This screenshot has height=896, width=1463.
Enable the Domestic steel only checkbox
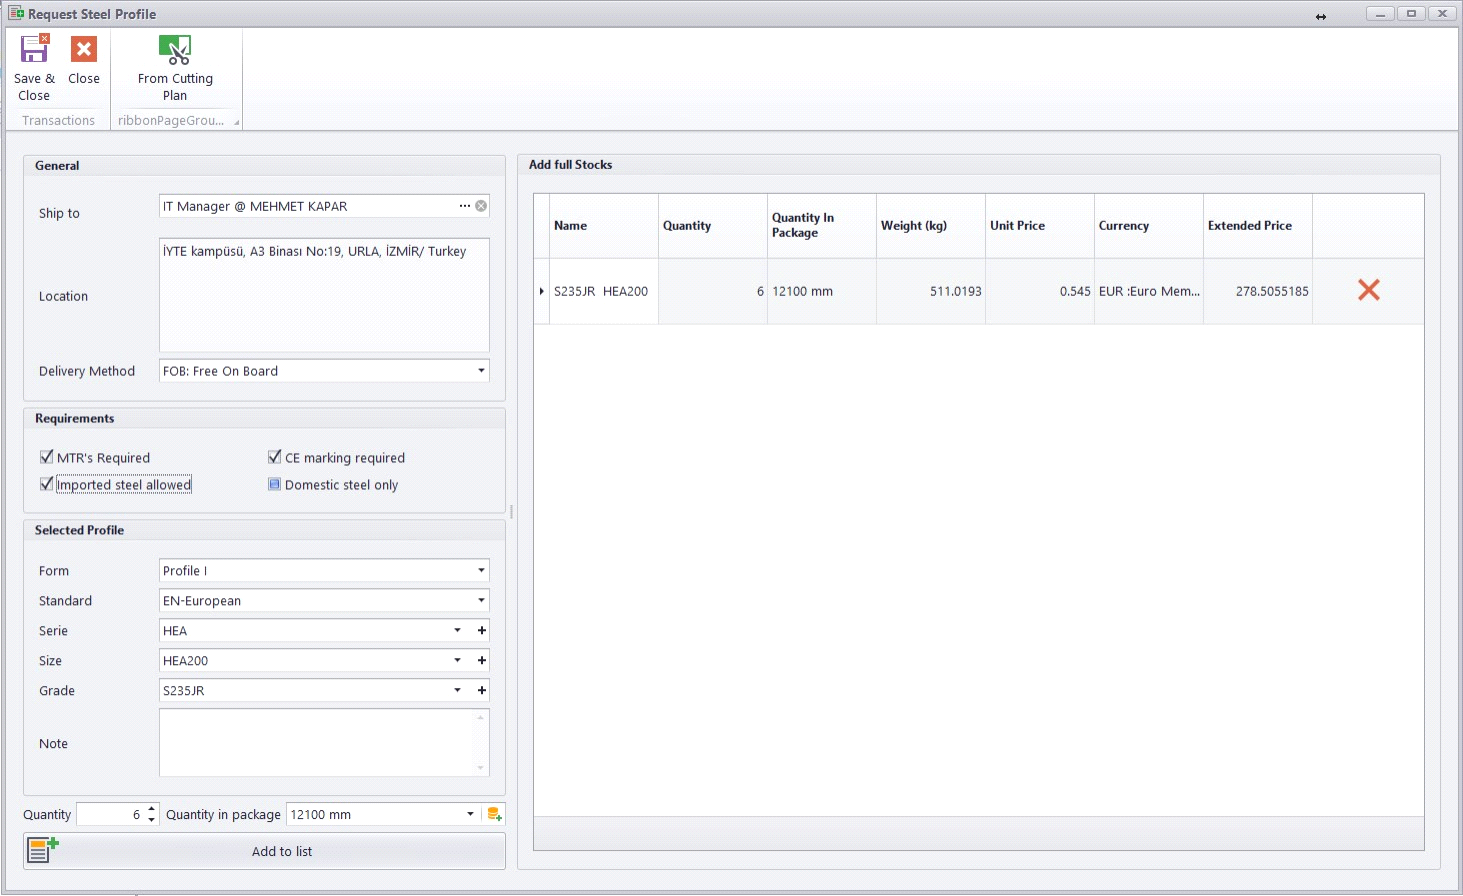pos(275,485)
